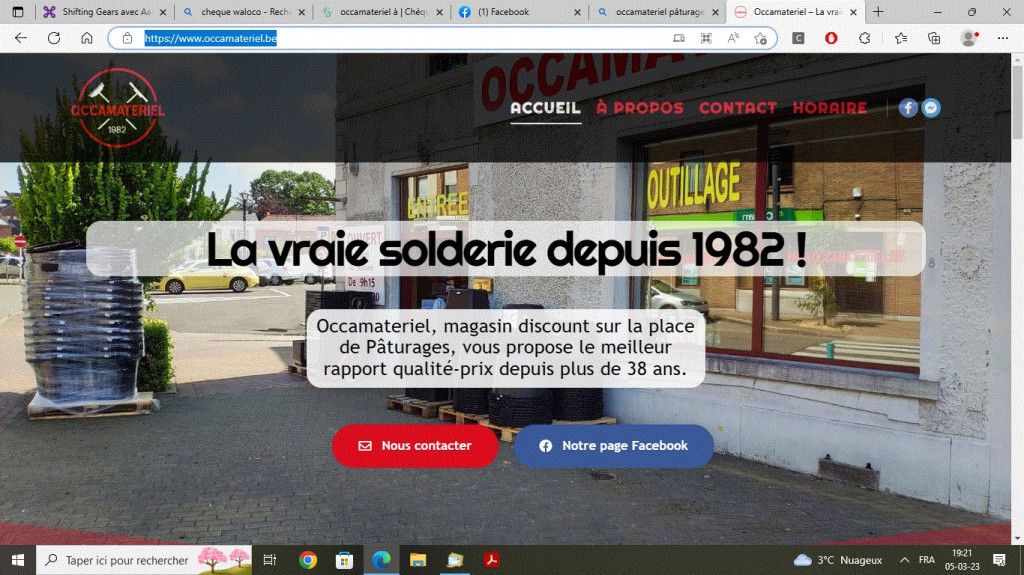Click the 'Nous contacter' red button
Image resolution: width=1024 pixels, height=575 pixels.
pos(415,446)
